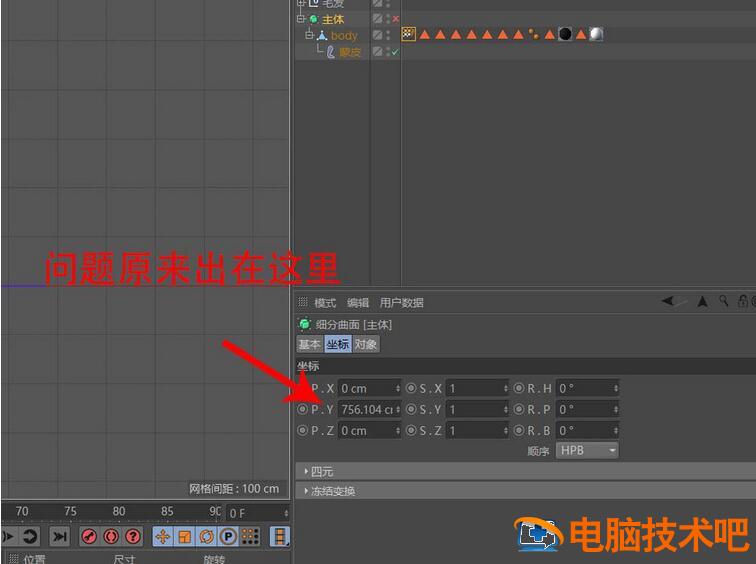The height and width of the screenshot is (564, 756).
Task: Click the search magnifier in attribute manager
Action: 724,301
